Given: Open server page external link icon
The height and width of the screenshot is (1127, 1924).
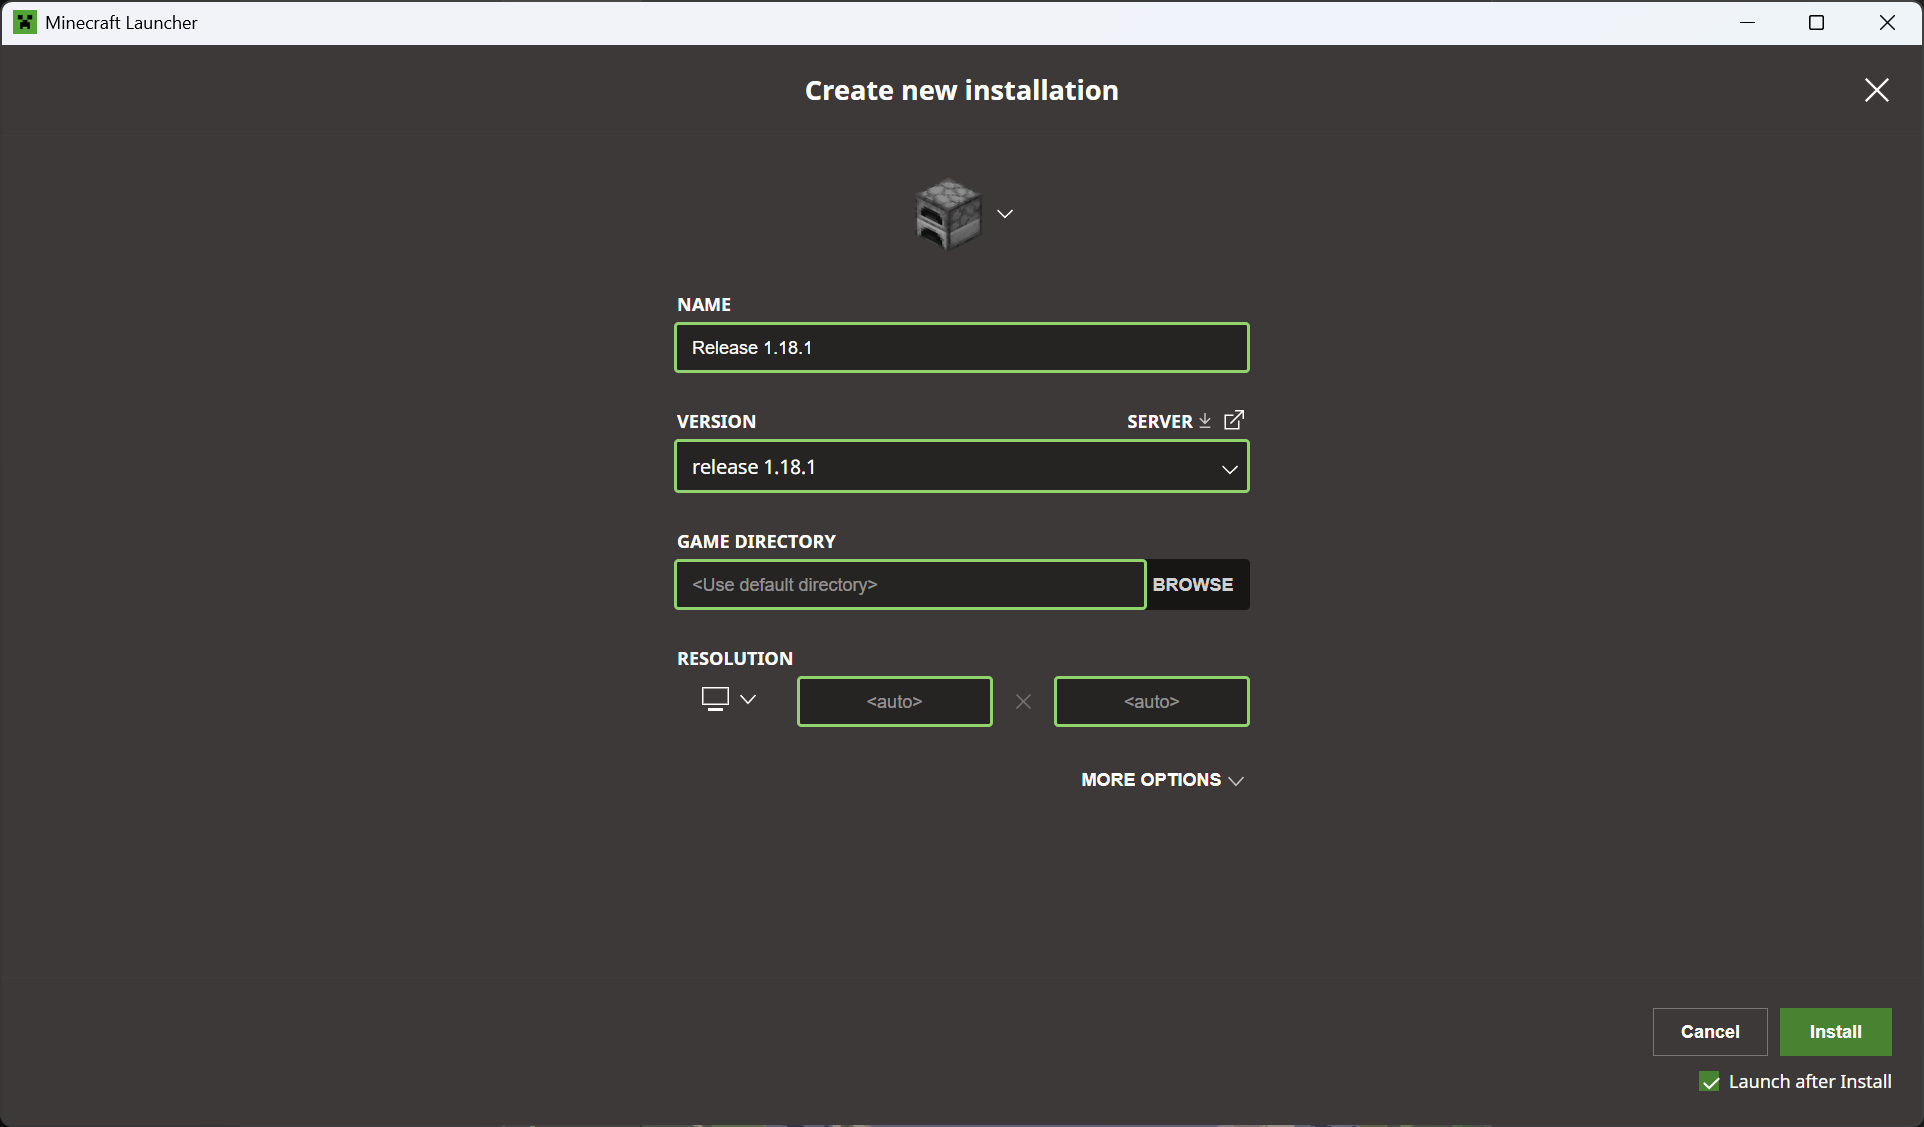Looking at the screenshot, I should coord(1235,420).
